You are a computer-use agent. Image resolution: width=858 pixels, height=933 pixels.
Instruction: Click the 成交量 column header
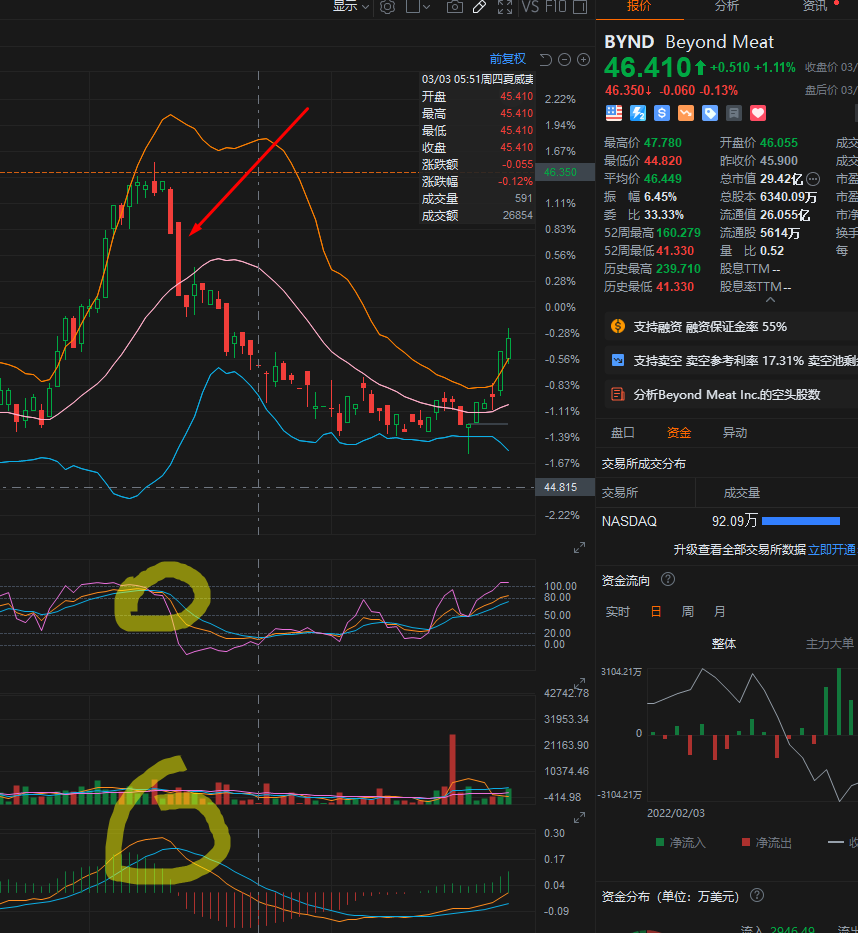pyautogui.click(x=741, y=493)
